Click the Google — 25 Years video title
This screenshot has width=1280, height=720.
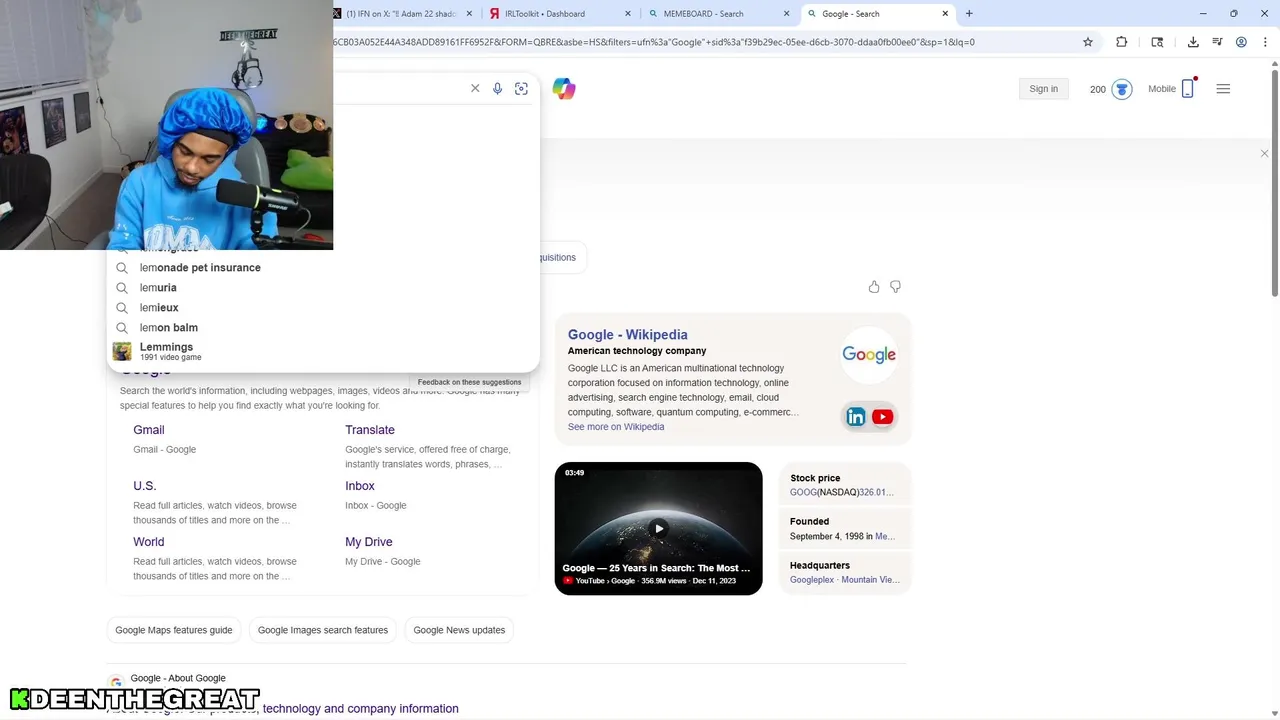[656, 568]
